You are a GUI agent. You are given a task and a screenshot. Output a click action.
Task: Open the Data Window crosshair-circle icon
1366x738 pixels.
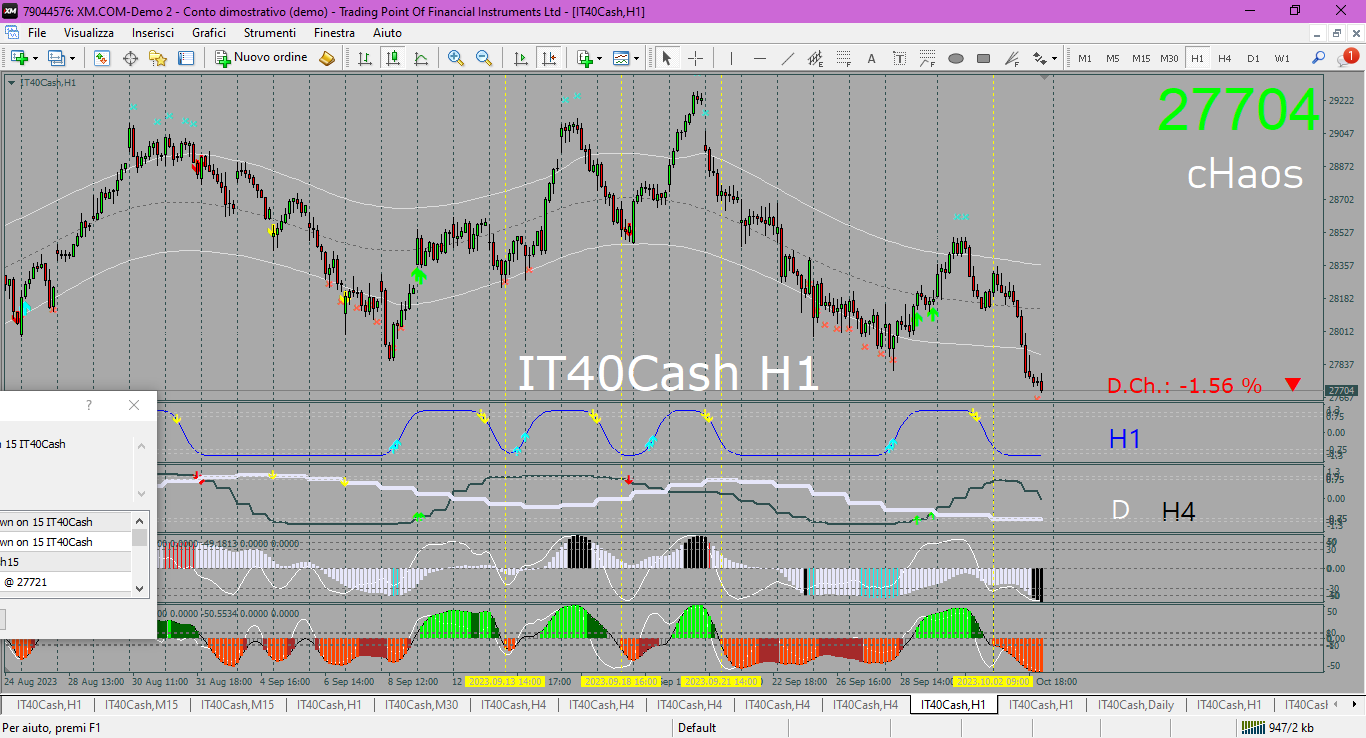[x=130, y=58]
